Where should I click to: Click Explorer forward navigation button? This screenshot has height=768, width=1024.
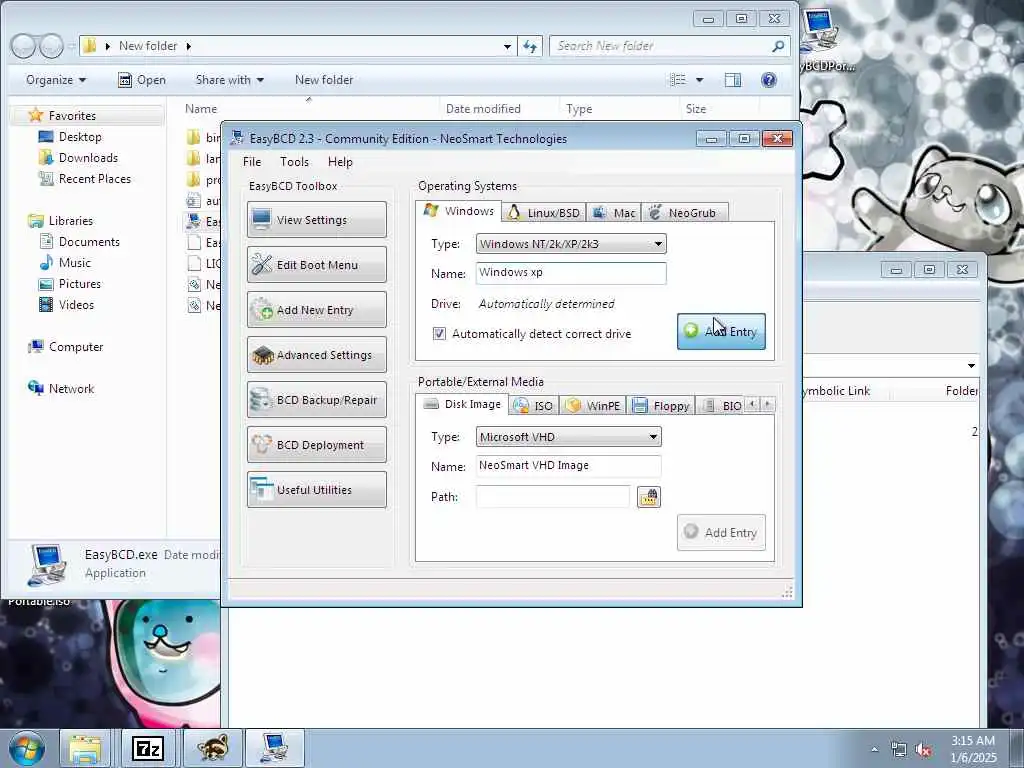pyautogui.click(x=51, y=46)
